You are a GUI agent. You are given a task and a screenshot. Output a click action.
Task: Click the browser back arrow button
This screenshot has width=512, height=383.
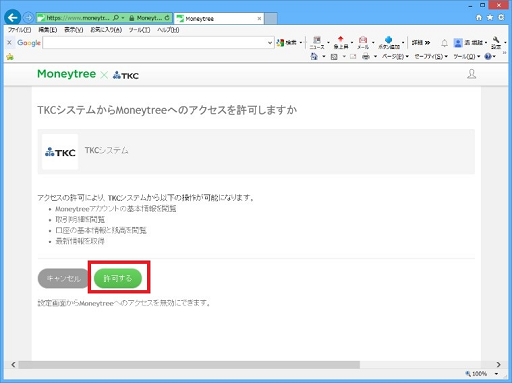pos(13,17)
